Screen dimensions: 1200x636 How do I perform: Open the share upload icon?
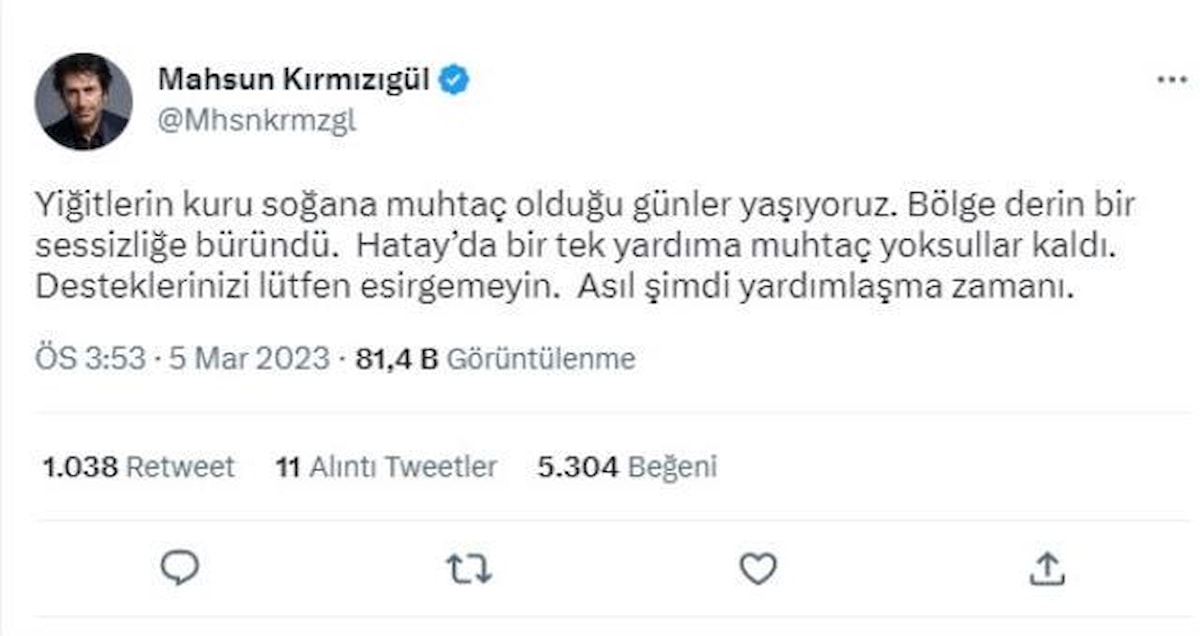(1046, 568)
